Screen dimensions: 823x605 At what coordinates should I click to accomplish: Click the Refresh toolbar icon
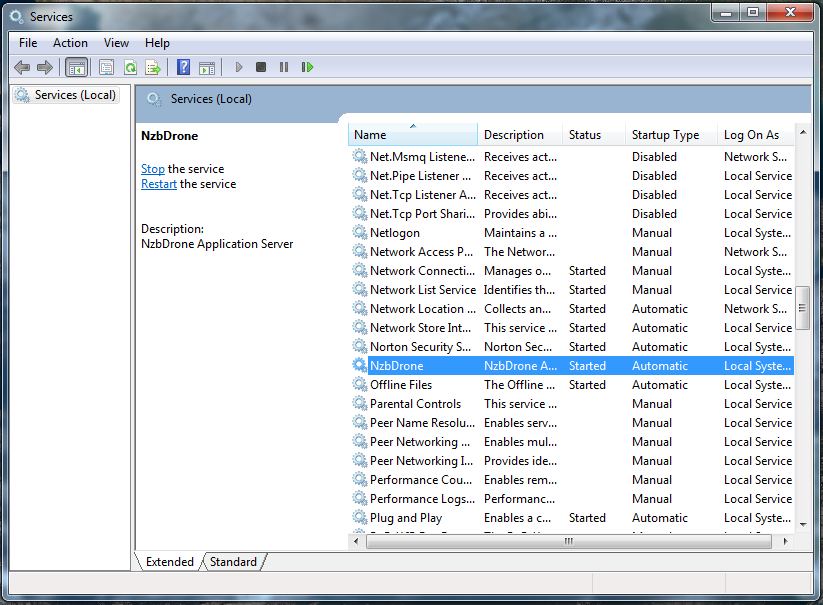(x=130, y=67)
